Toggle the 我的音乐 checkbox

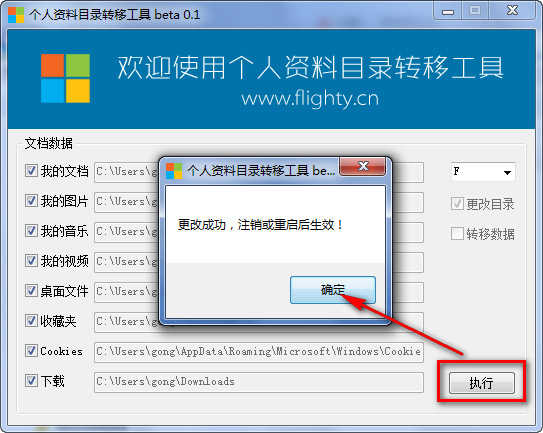point(31,231)
